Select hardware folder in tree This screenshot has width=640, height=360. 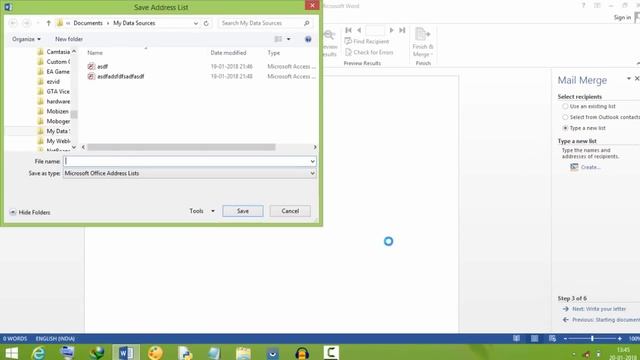coord(53,101)
